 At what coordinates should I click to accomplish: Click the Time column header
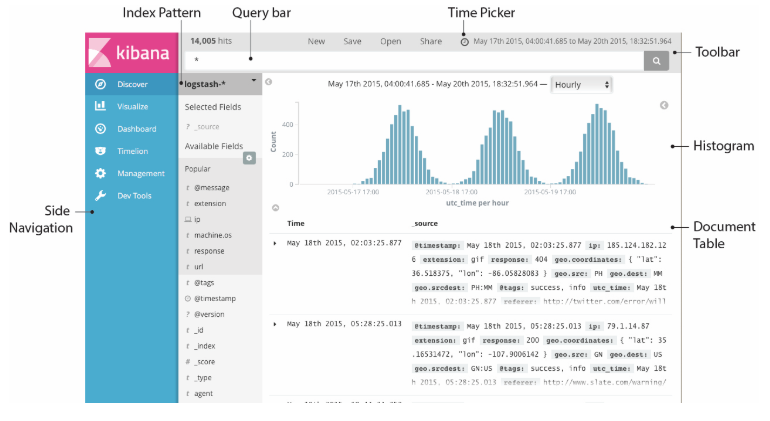[296, 223]
